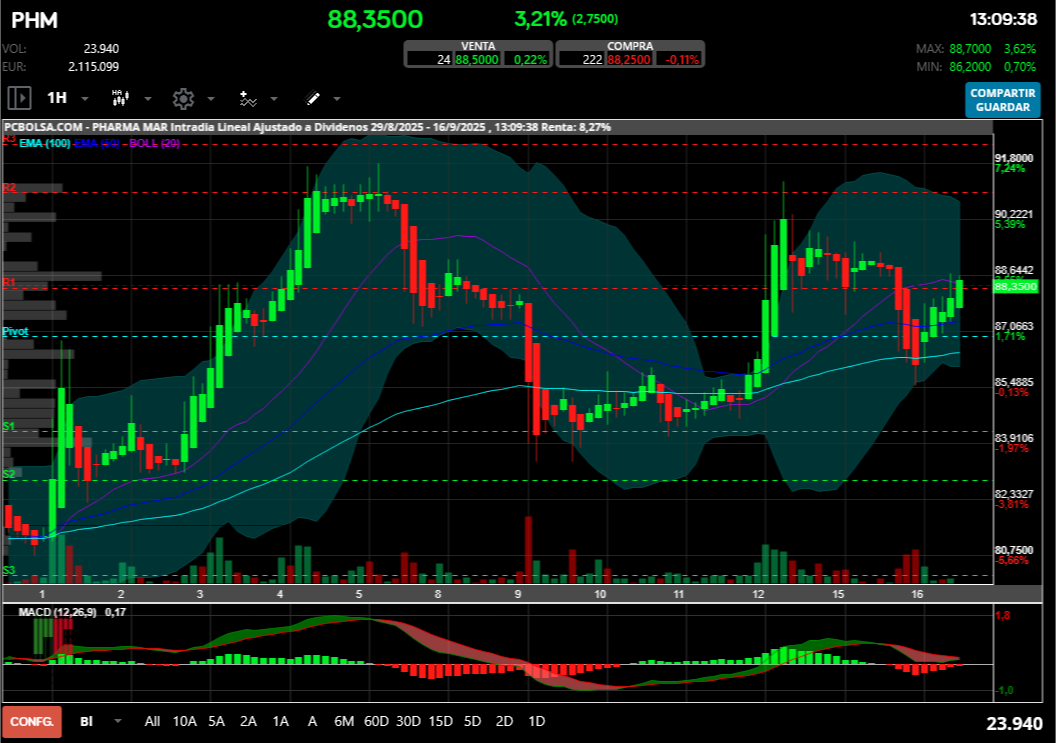The width and height of the screenshot is (1056, 743).
Task: Click the R1 resistance label
Action: pyautogui.click(x=9, y=282)
